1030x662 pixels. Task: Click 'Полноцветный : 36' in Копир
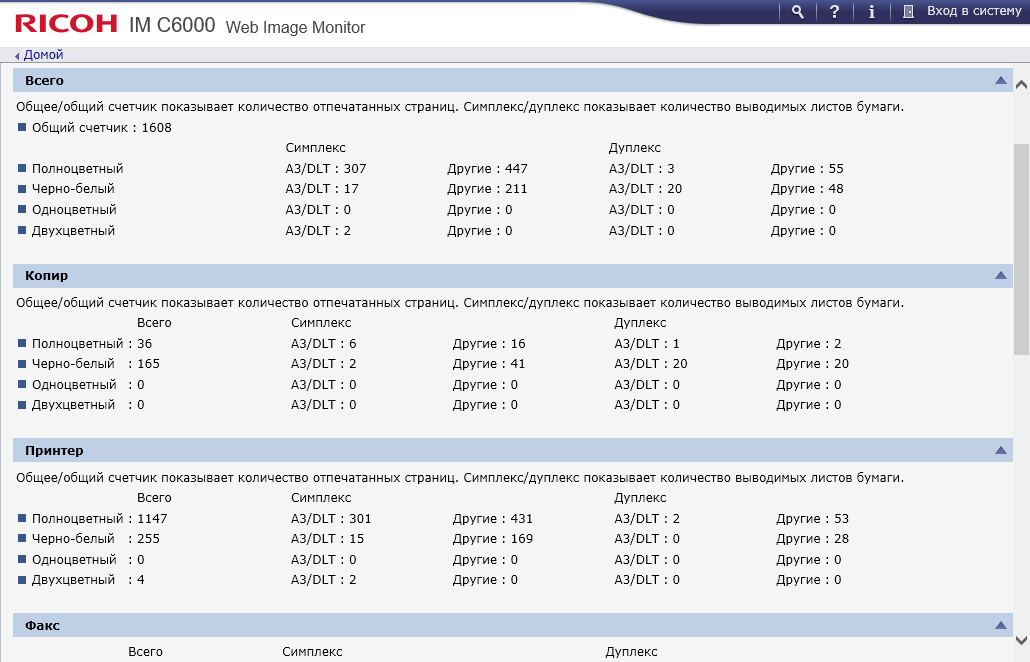(92, 343)
